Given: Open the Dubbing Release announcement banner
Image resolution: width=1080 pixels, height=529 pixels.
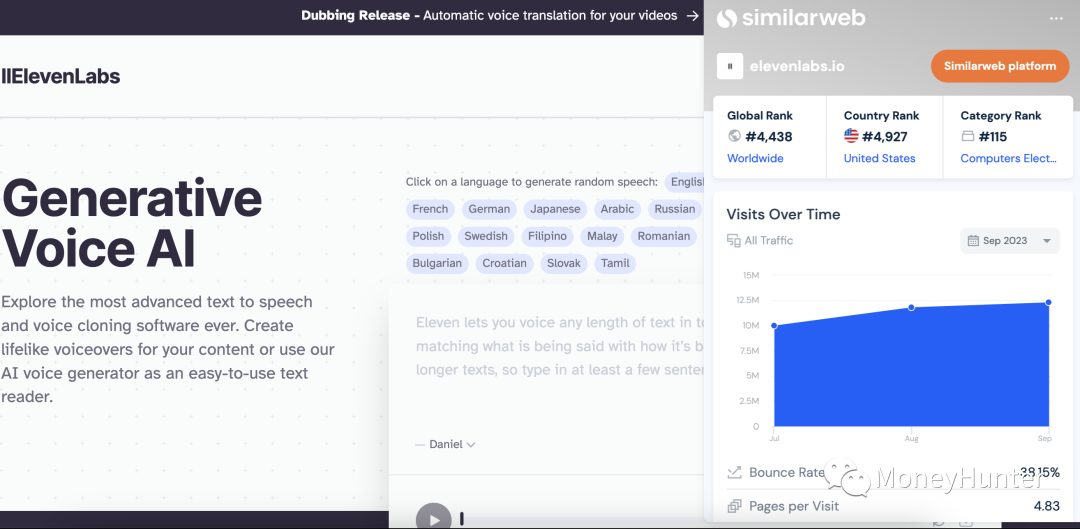Looking at the screenshot, I should point(499,15).
